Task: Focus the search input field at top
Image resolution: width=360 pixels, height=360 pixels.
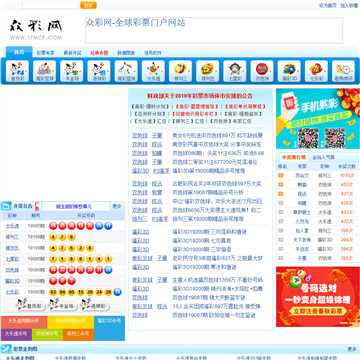Action: (x=50, y=5)
